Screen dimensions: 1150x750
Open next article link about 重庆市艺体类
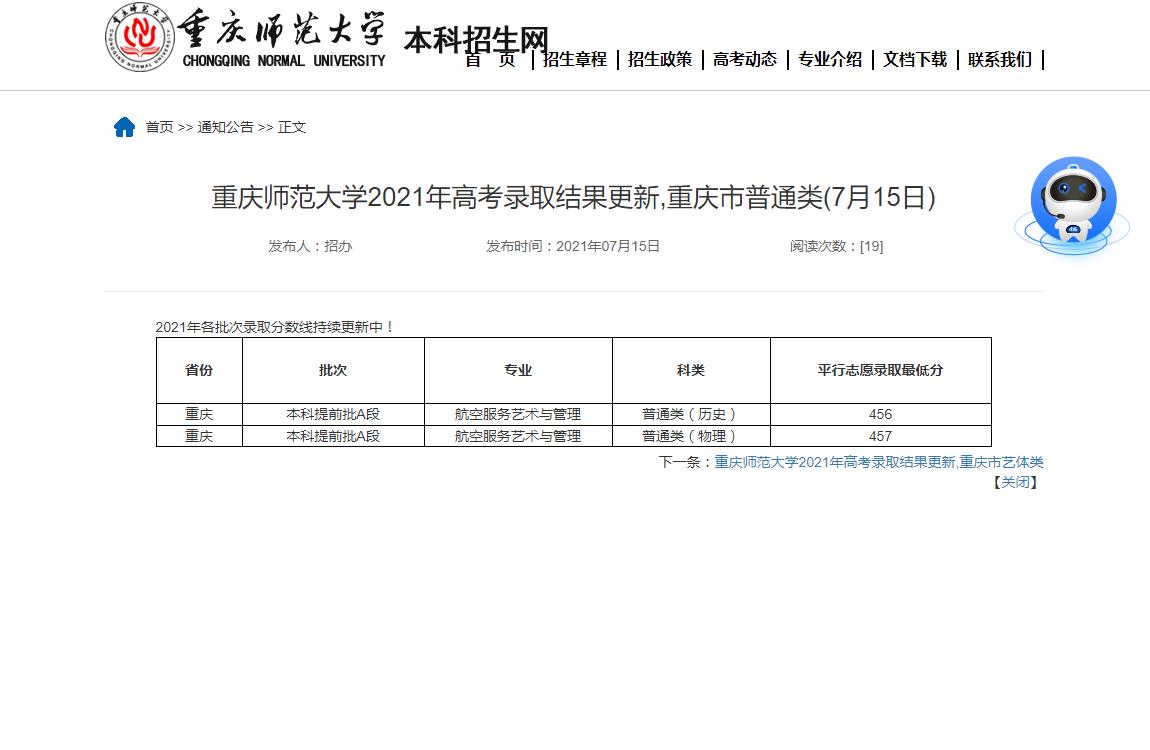(878, 462)
